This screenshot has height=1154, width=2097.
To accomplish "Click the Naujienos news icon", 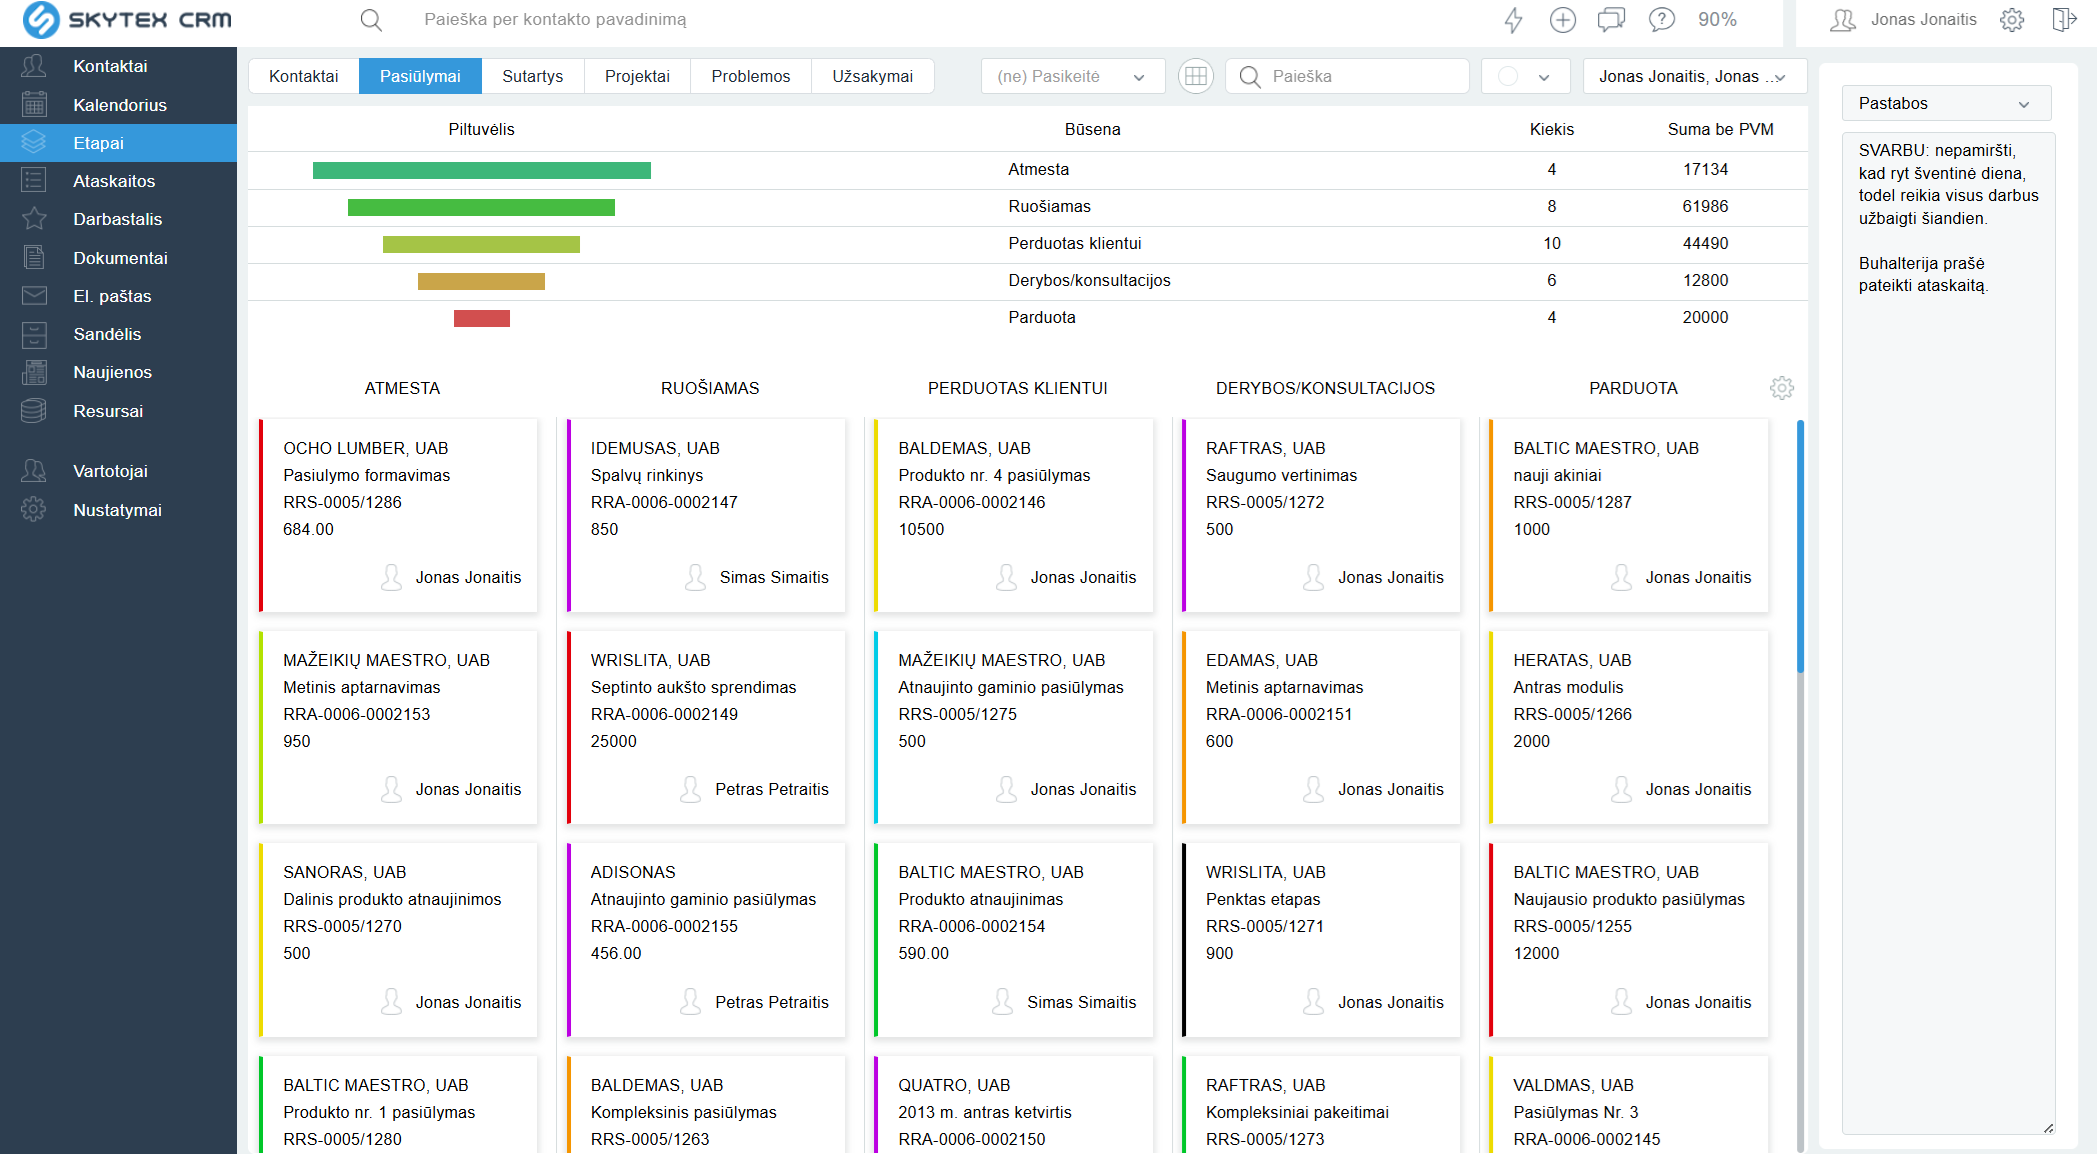I will 34,372.
